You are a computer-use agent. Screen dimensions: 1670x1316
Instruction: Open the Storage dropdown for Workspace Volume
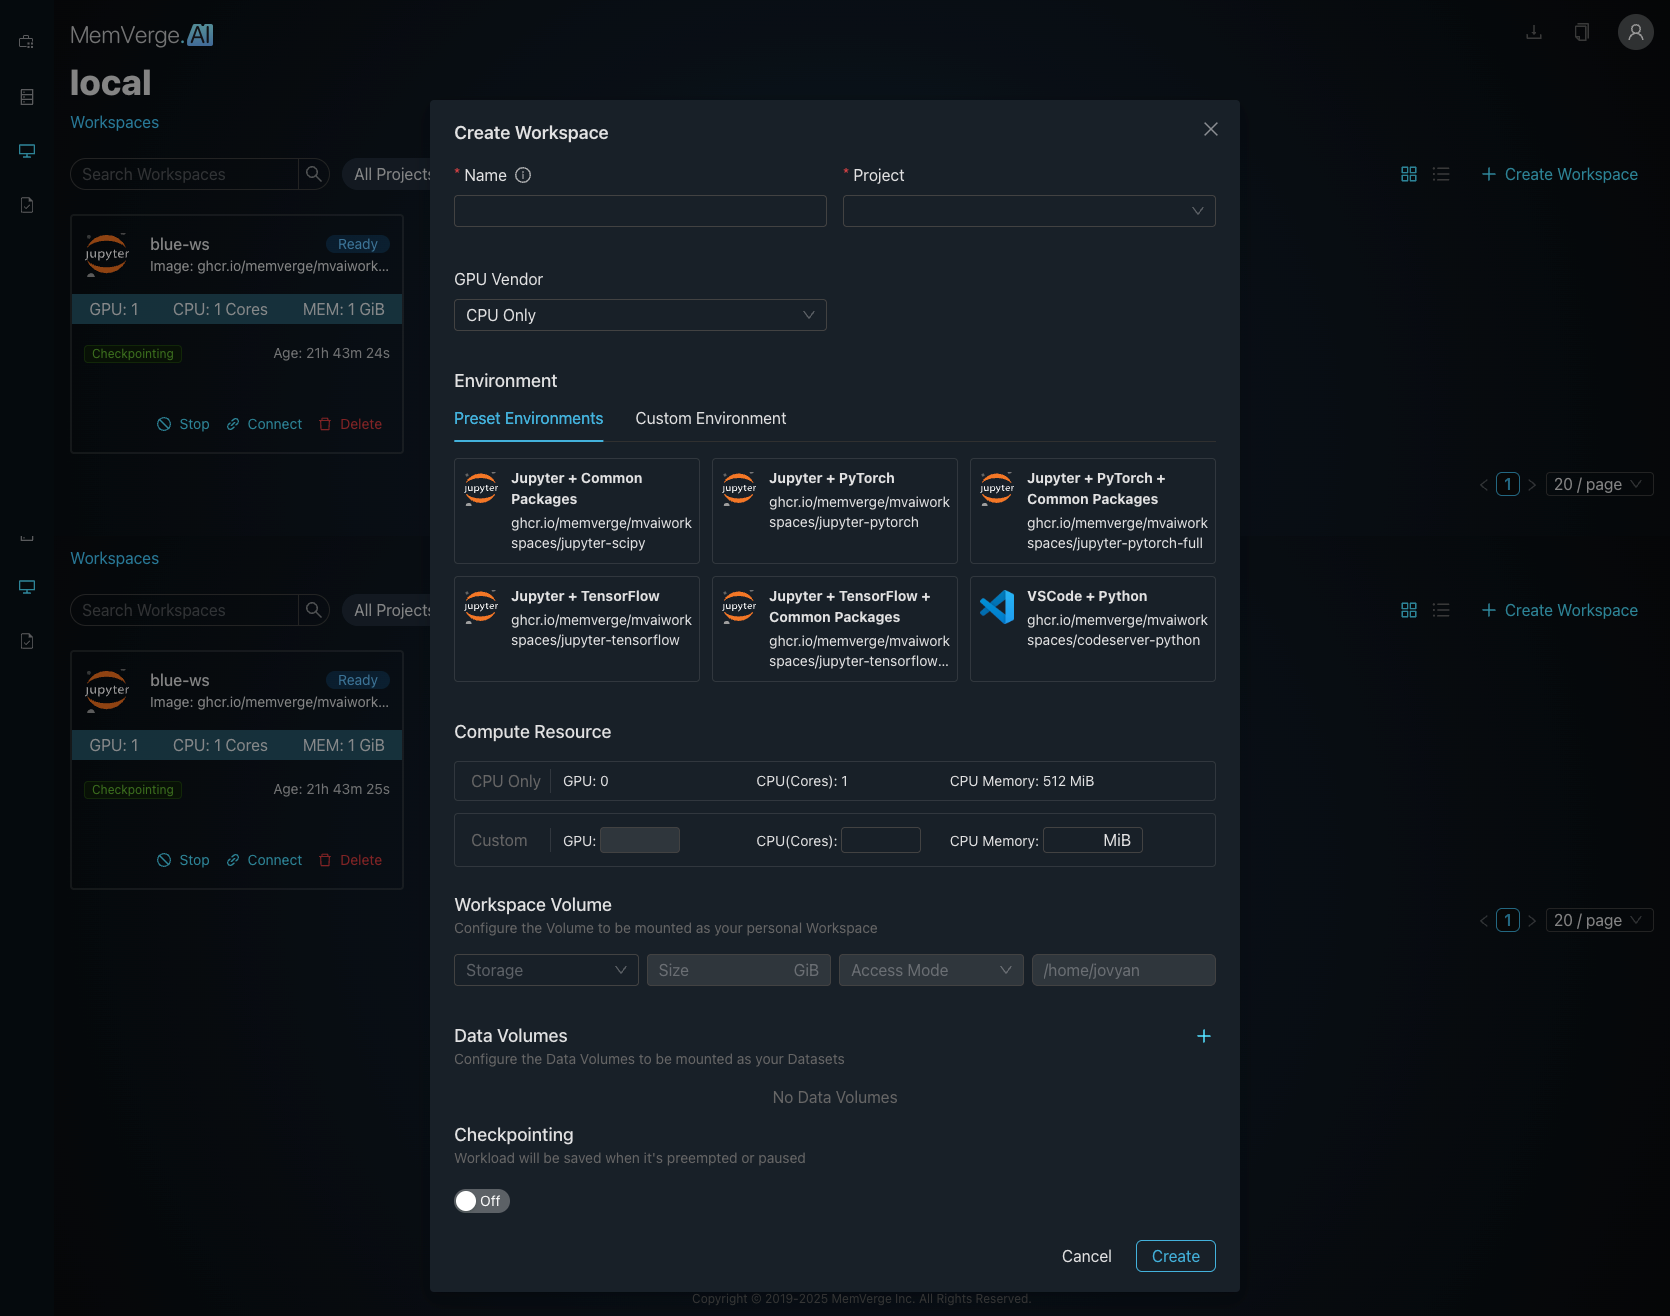pos(546,970)
